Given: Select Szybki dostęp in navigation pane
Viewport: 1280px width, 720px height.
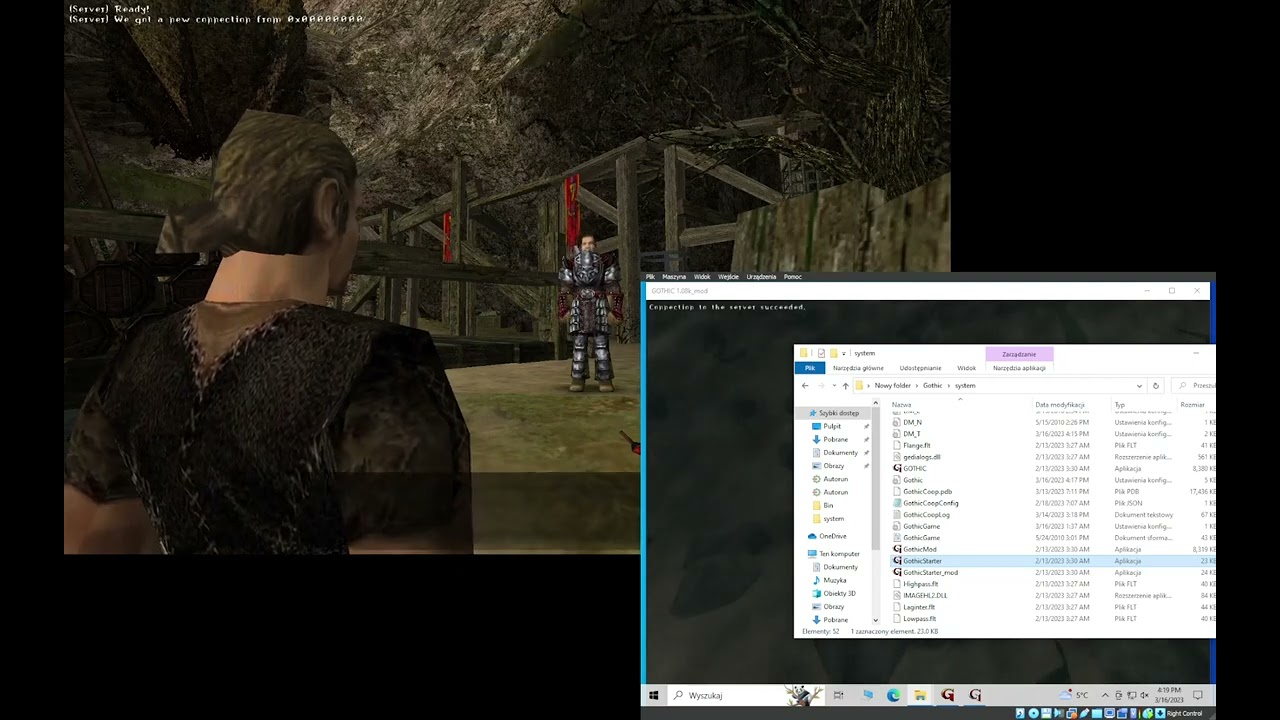Looking at the screenshot, I should (838, 413).
